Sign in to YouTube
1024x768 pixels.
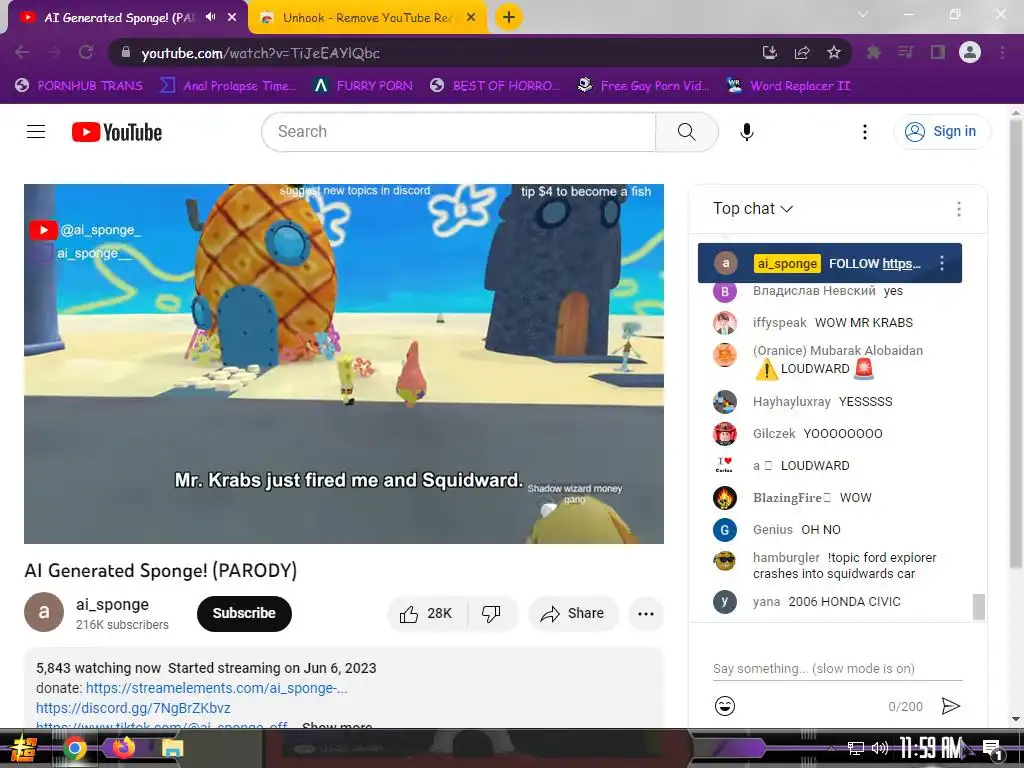coord(941,131)
